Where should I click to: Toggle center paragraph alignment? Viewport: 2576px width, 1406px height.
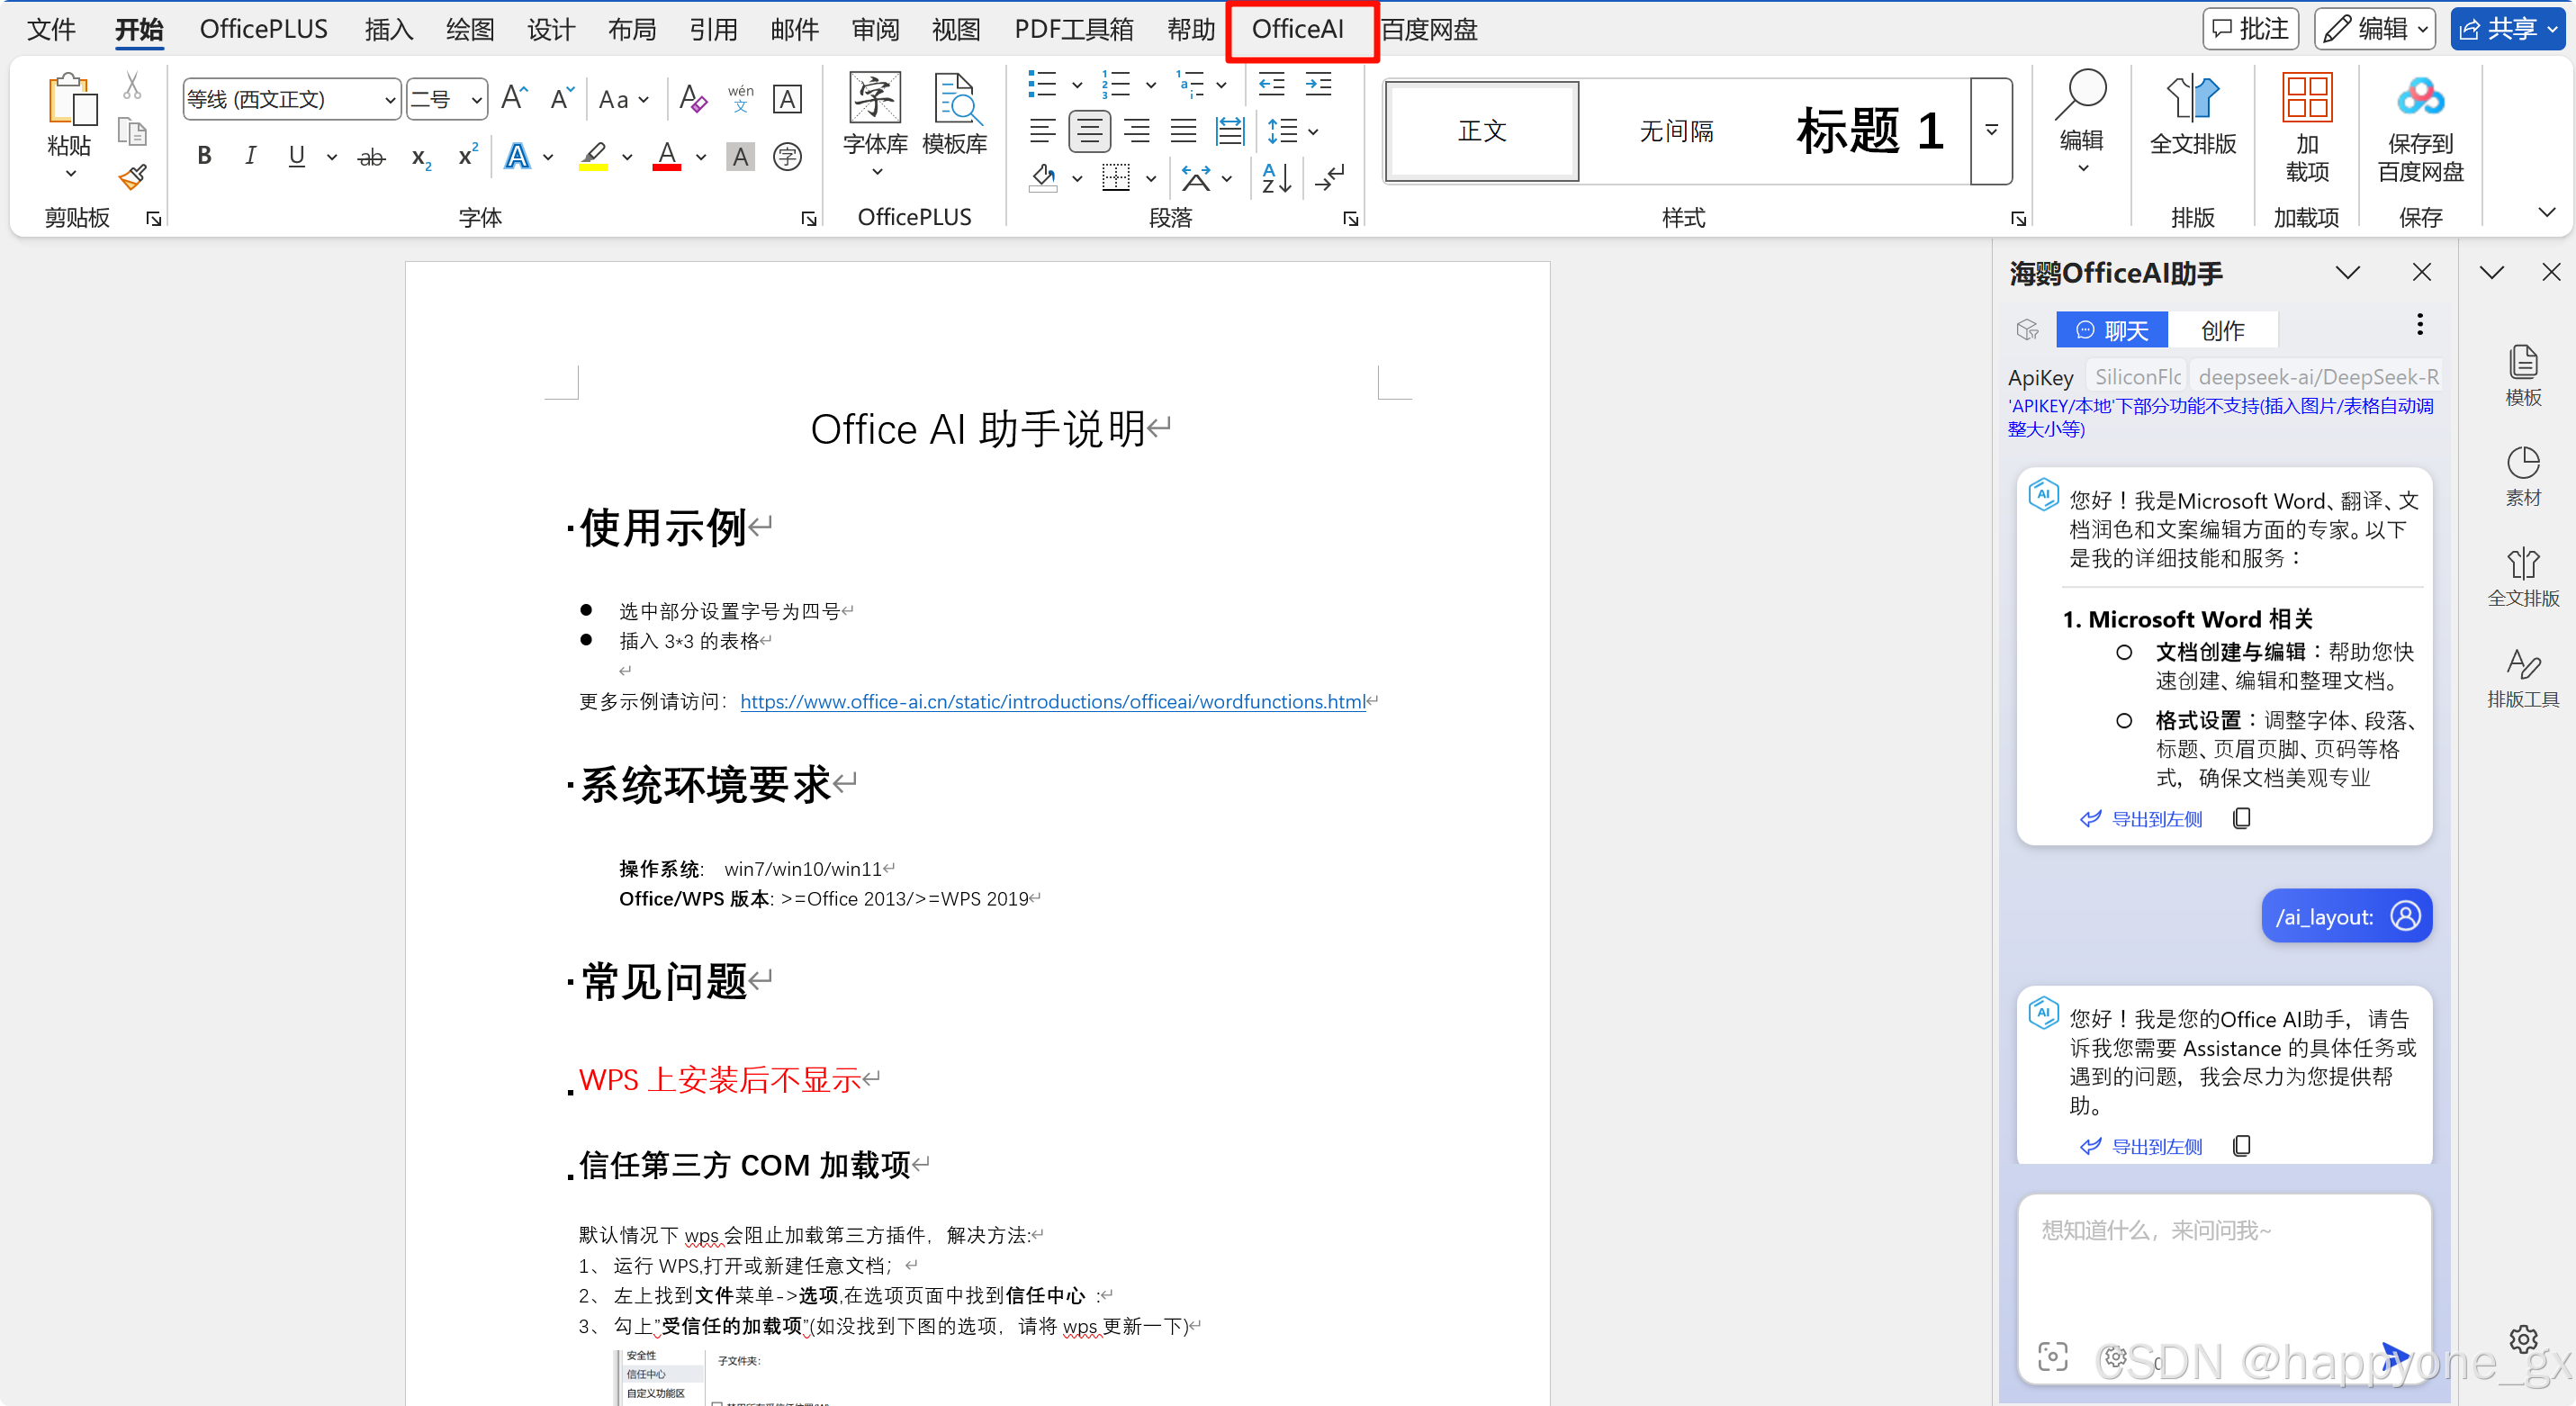click(1089, 131)
